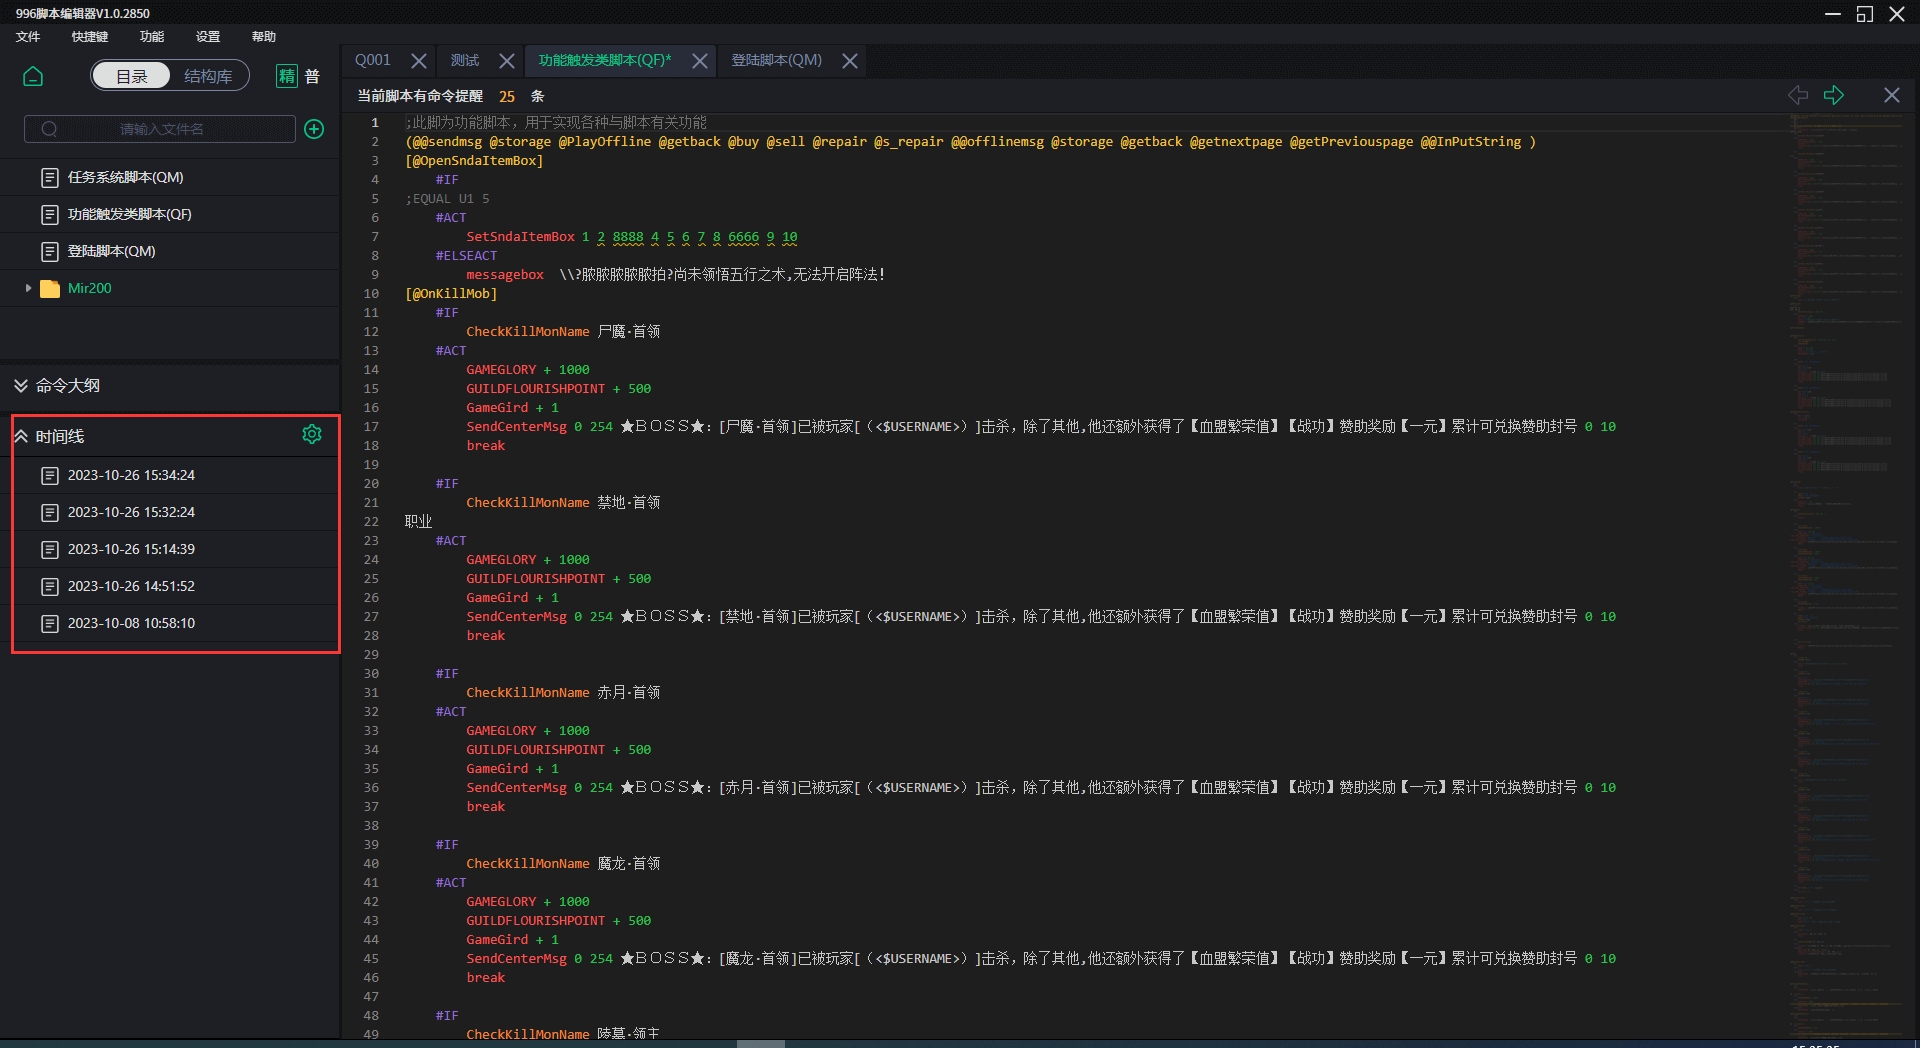1920x1048 pixels.
Task: Collapse the 时间线 section
Action: point(21,436)
